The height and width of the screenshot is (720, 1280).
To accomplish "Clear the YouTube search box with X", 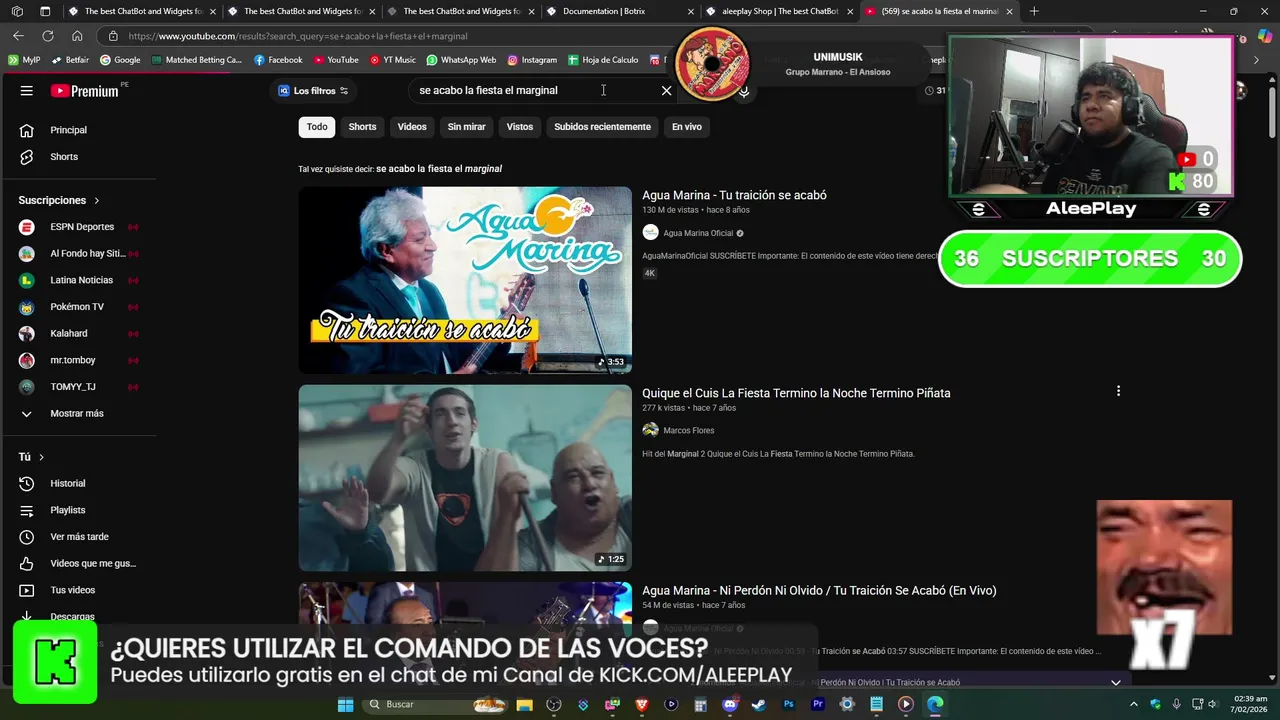I will pos(667,90).
